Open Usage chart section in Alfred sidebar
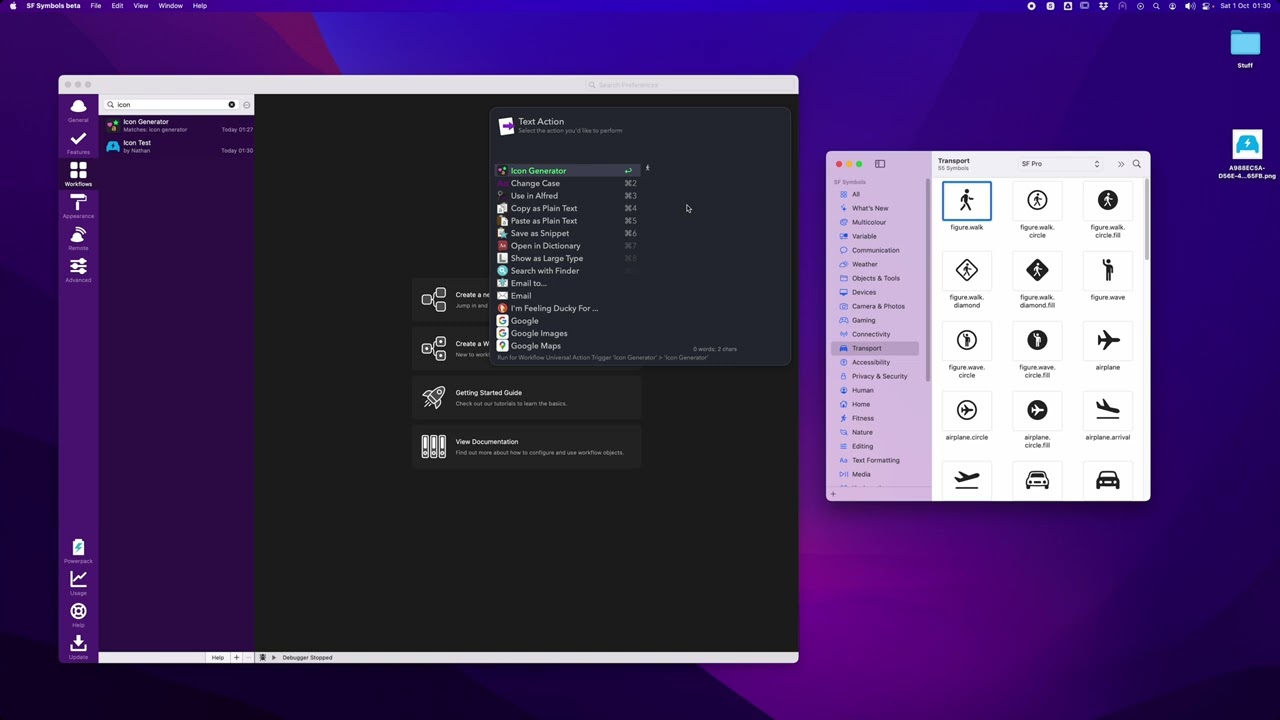This screenshot has width=1280, height=720. point(78,583)
